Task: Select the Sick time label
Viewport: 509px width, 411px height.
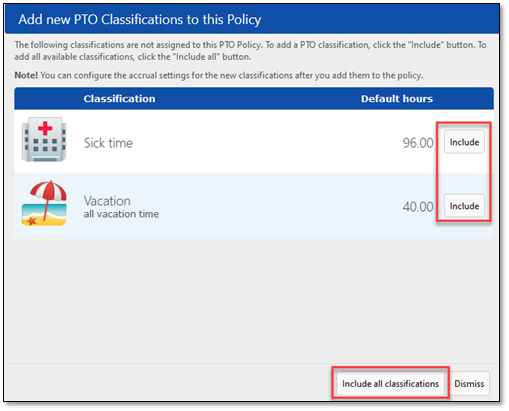Action: [108, 143]
